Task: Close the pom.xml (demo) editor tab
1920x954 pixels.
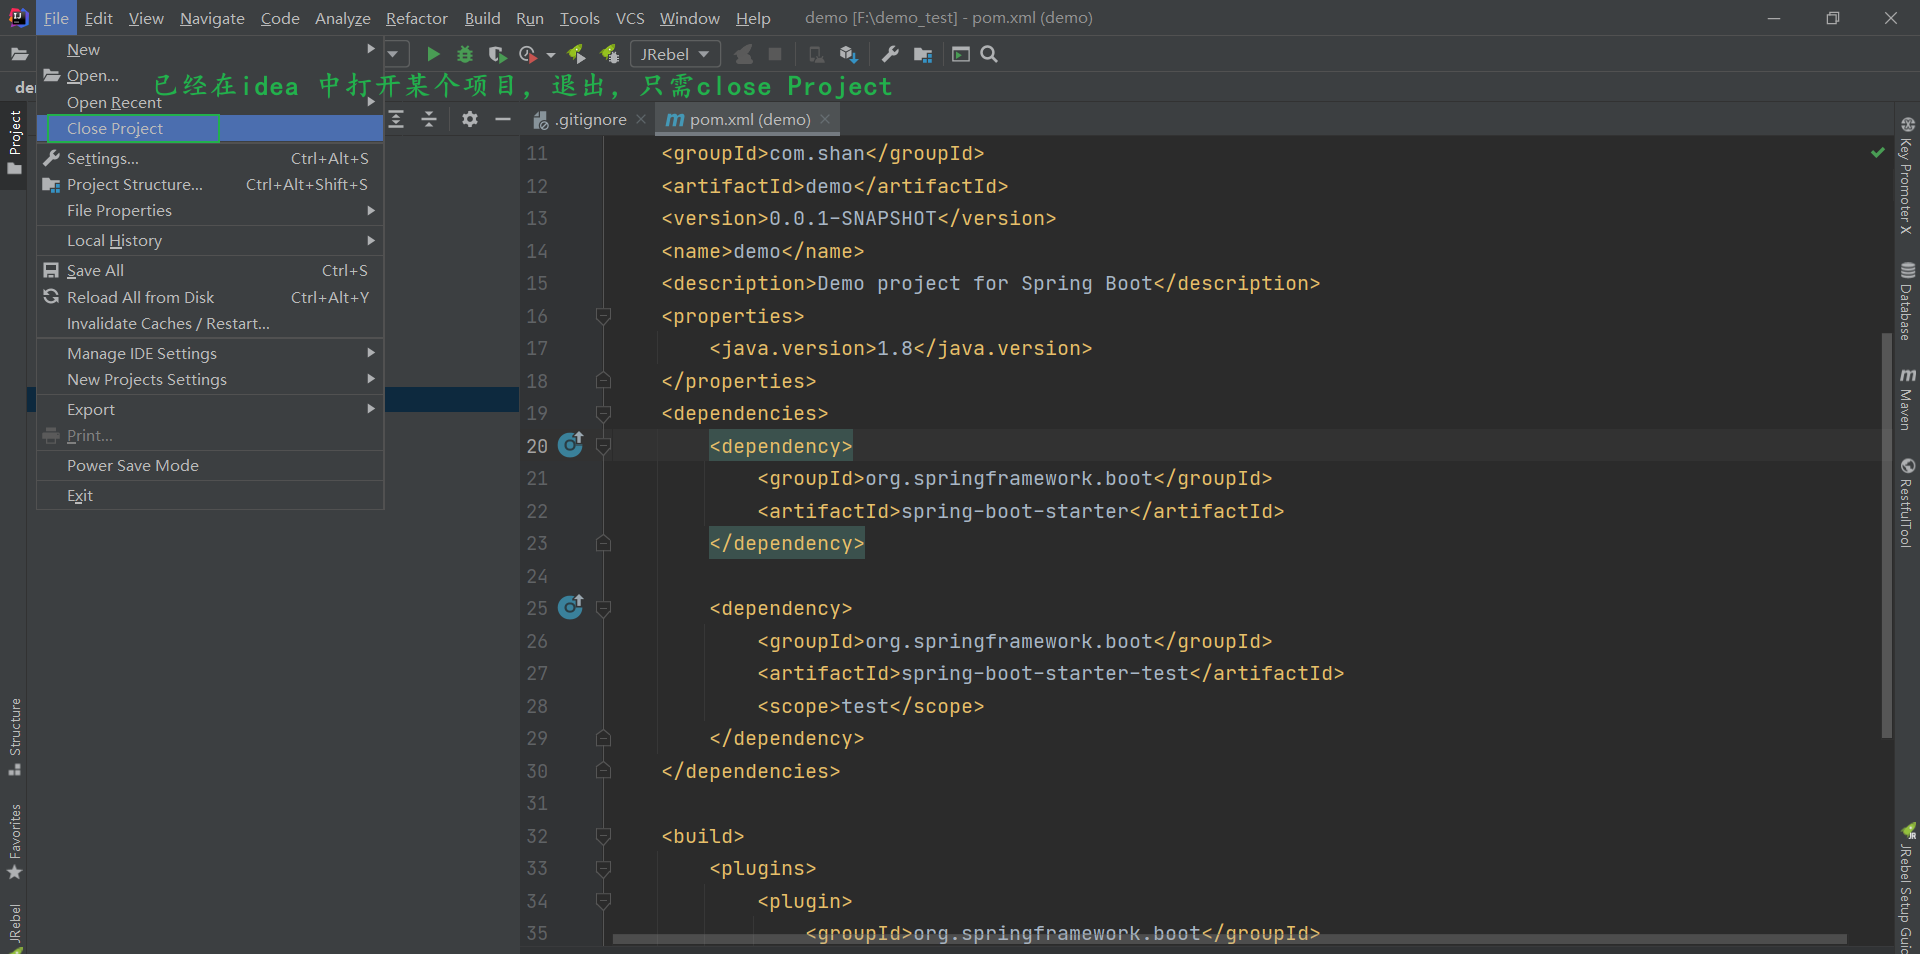Action: point(825,119)
